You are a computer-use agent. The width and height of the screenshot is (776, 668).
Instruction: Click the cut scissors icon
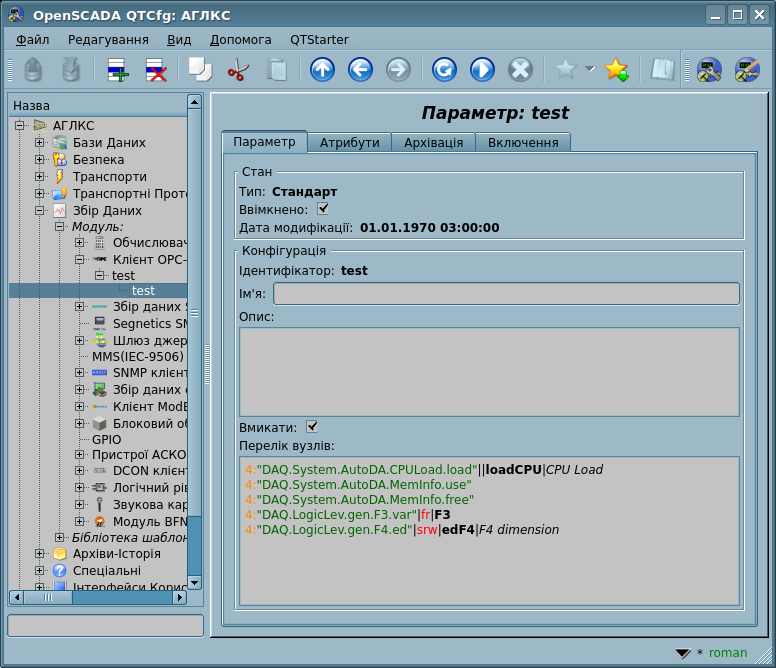[238, 70]
